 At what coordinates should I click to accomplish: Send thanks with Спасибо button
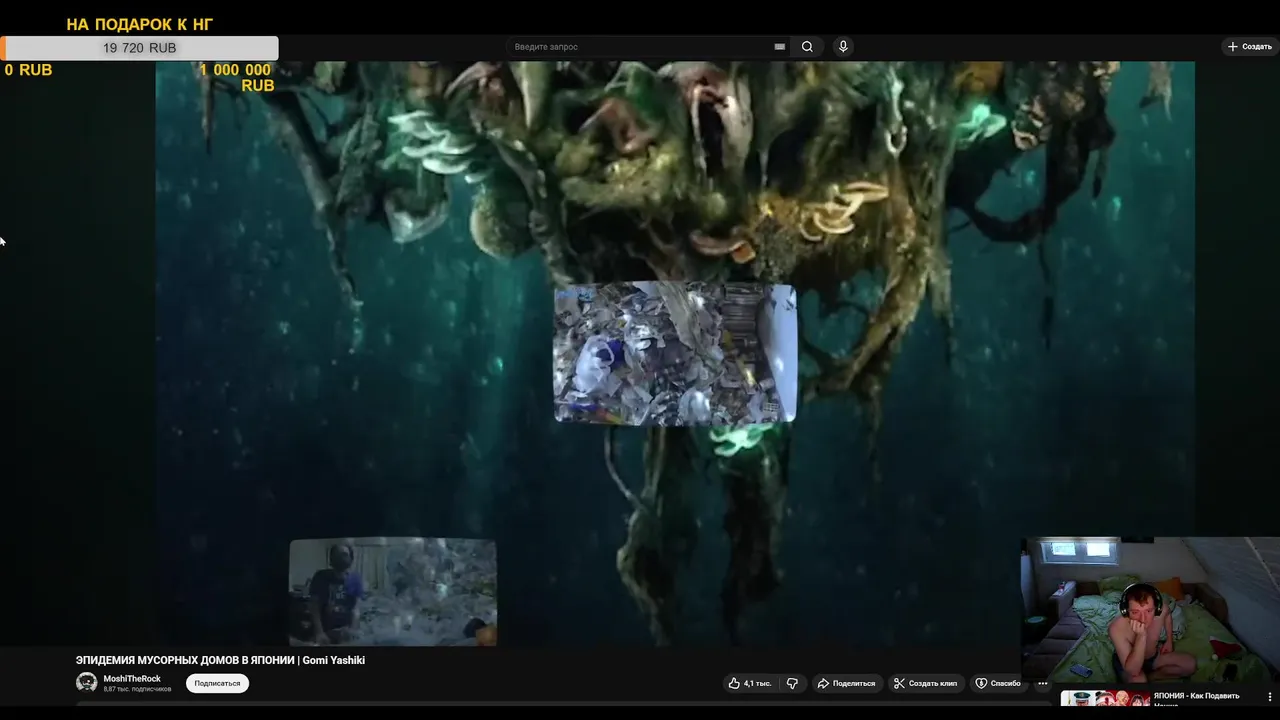pyautogui.click(x=998, y=683)
